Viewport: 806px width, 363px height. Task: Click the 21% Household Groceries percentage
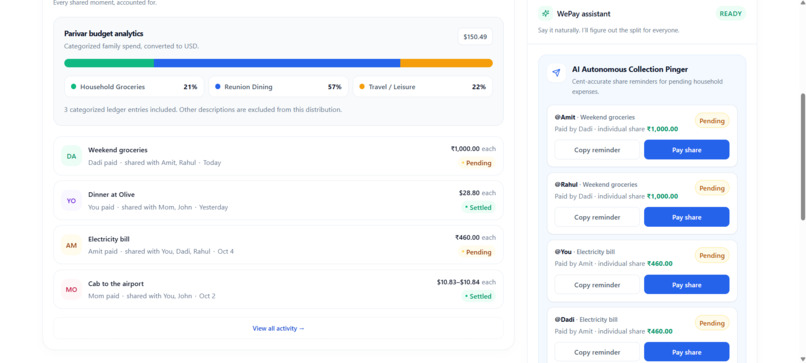click(190, 87)
